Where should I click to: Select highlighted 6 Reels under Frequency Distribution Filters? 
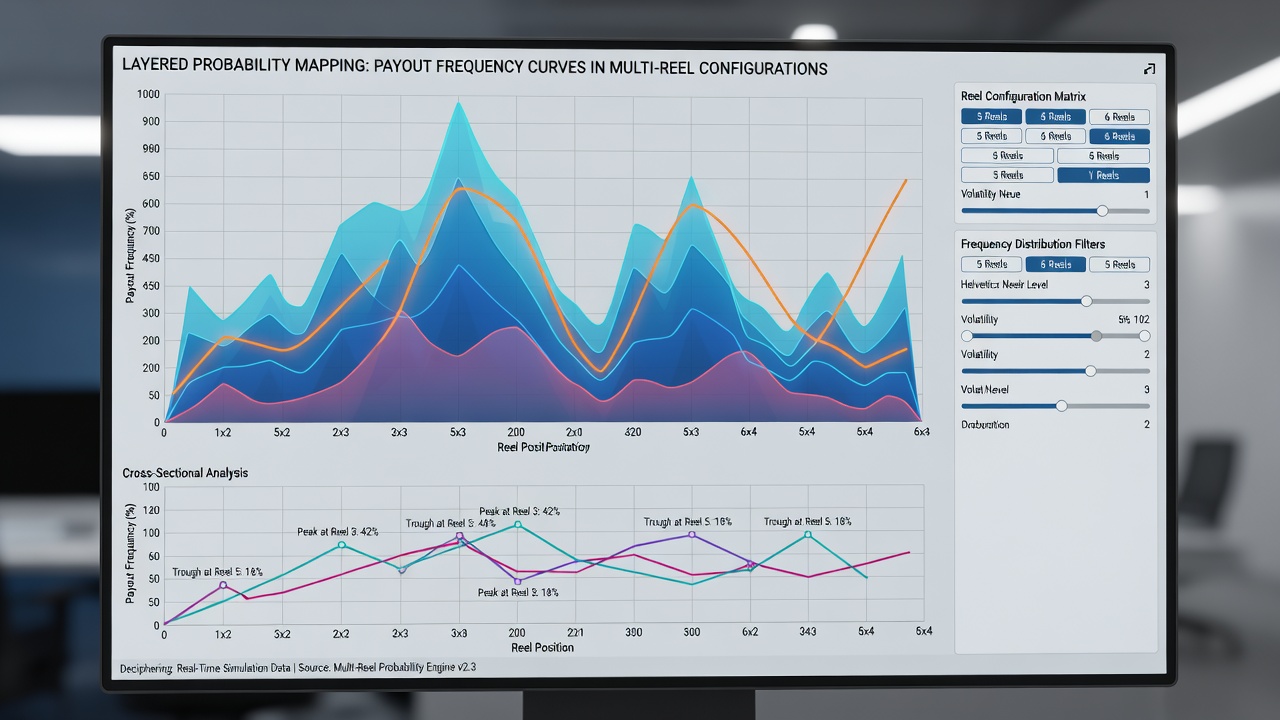1055,264
